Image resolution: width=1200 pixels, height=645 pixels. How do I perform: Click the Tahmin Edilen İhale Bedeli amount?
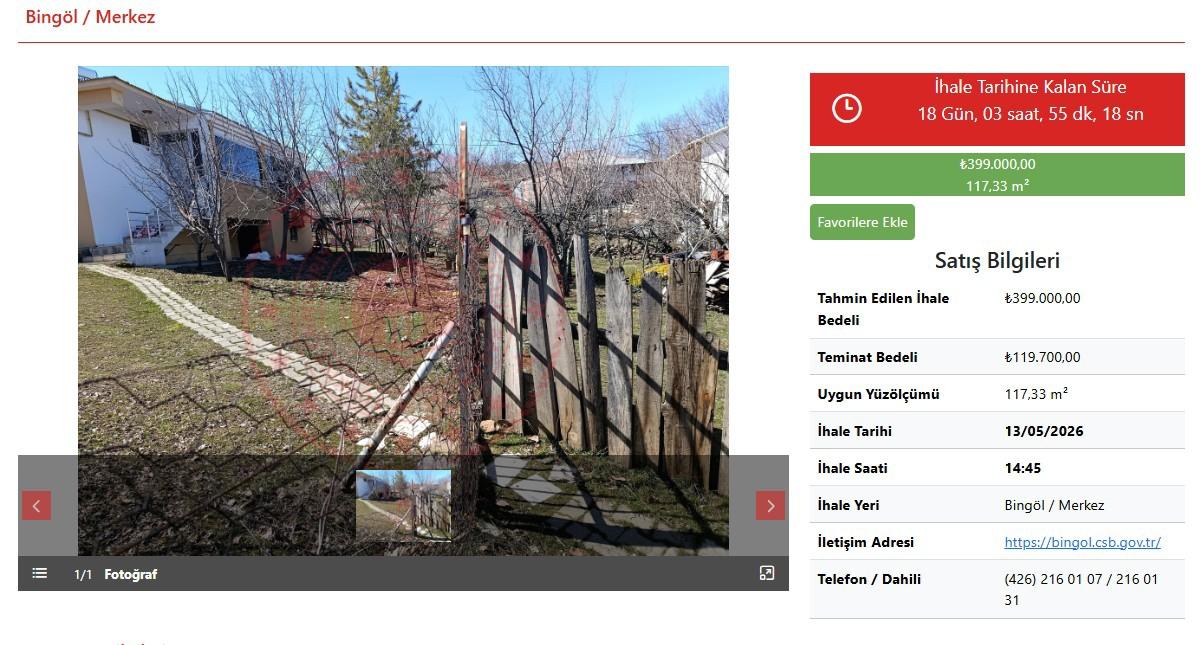point(1042,298)
